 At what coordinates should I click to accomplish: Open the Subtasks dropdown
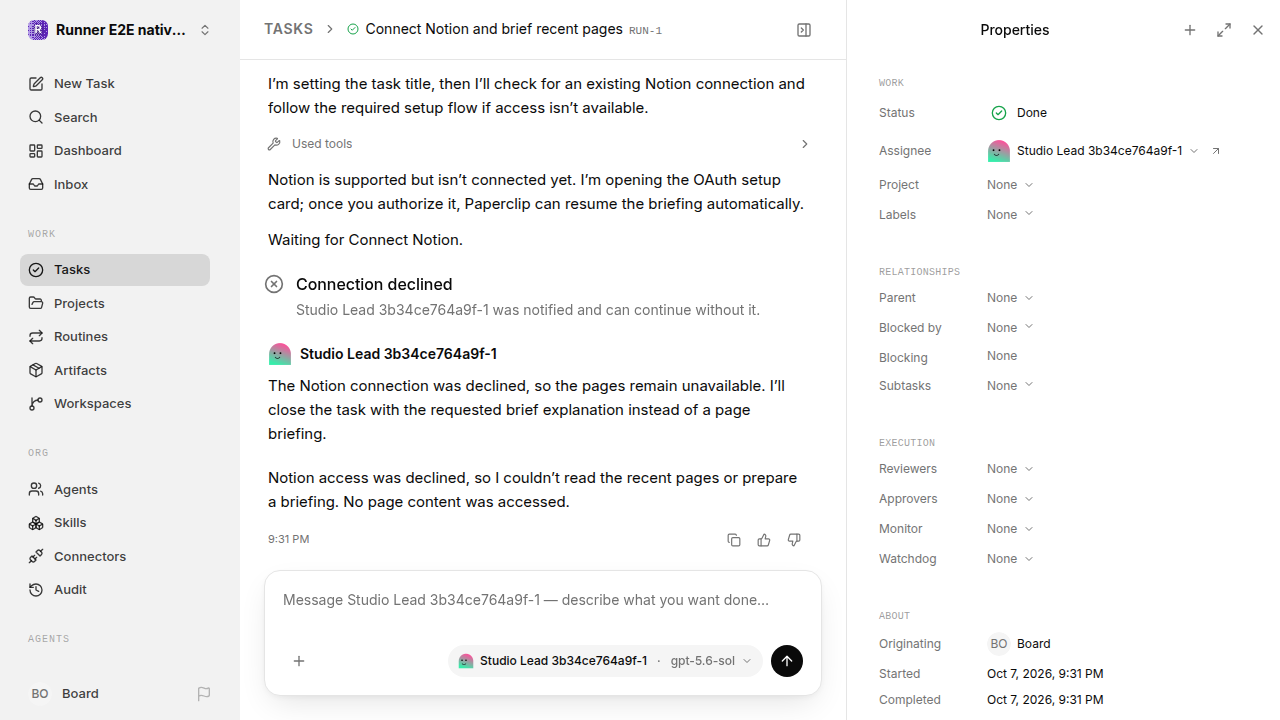(x=1010, y=386)
